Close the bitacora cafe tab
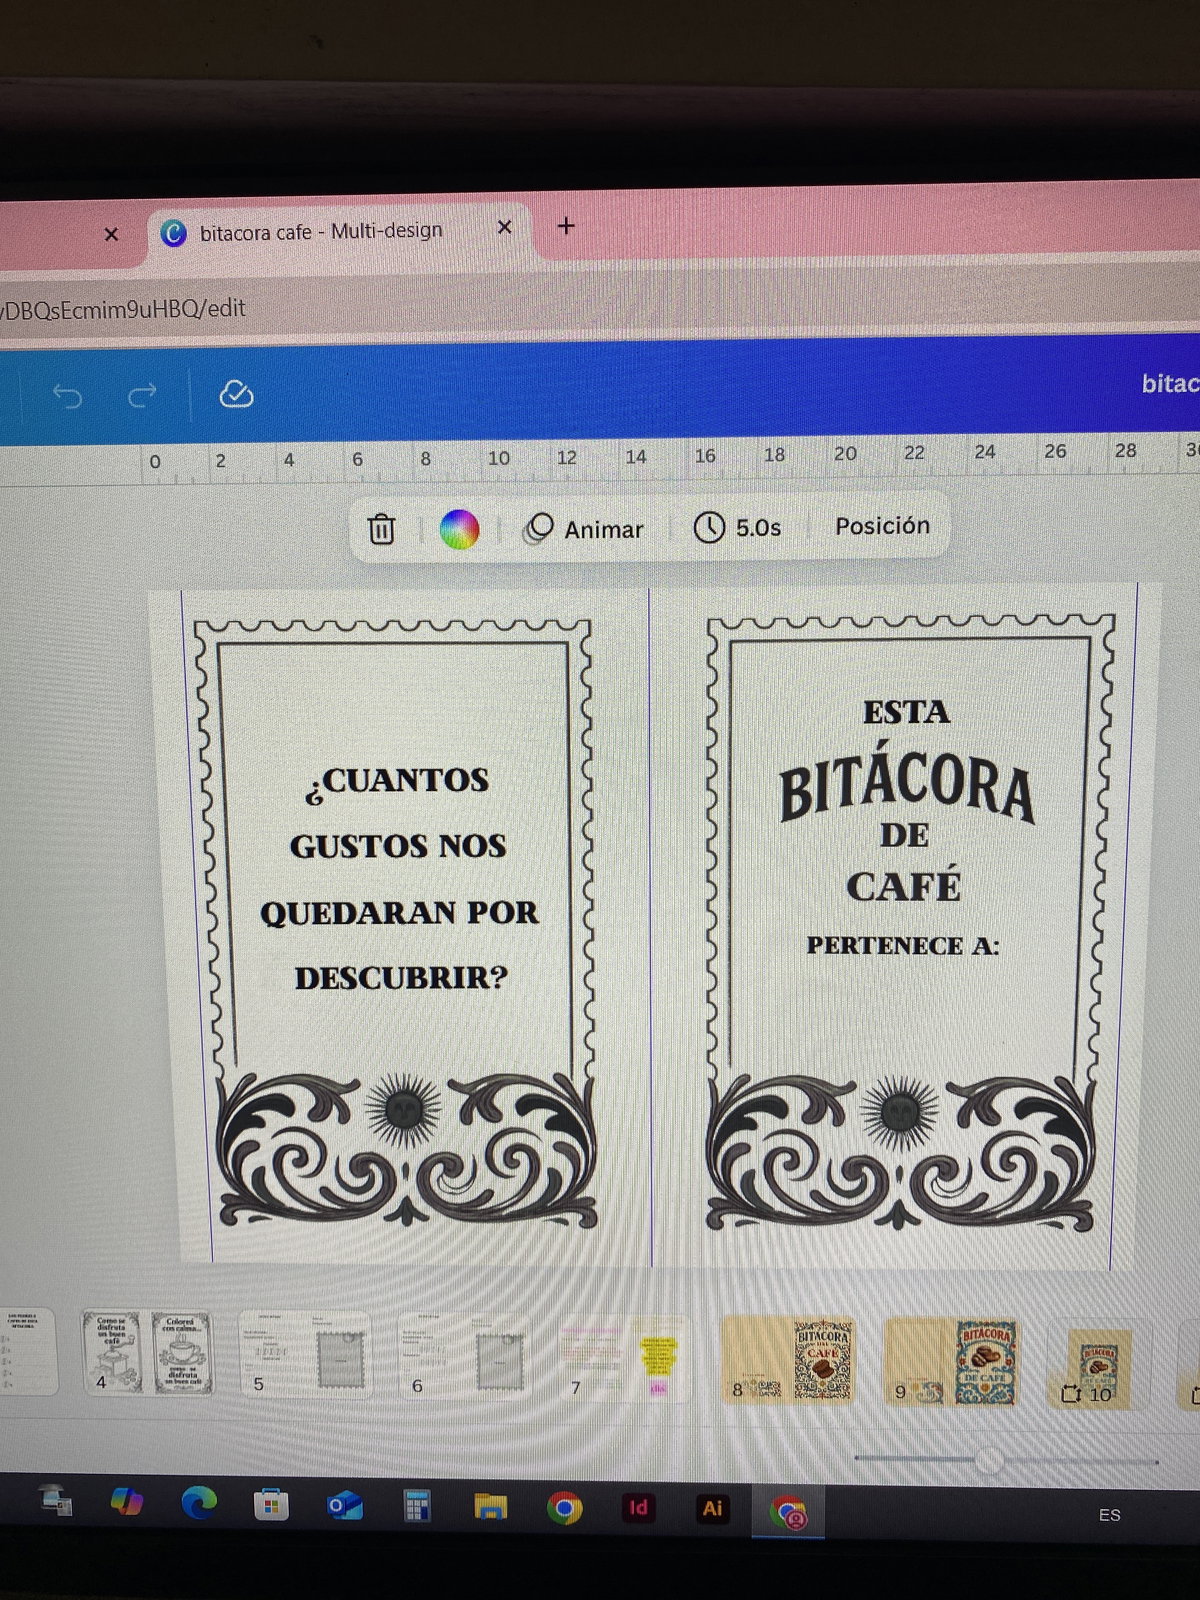Screen dimensions: 1200x1600 coord(505,227)
